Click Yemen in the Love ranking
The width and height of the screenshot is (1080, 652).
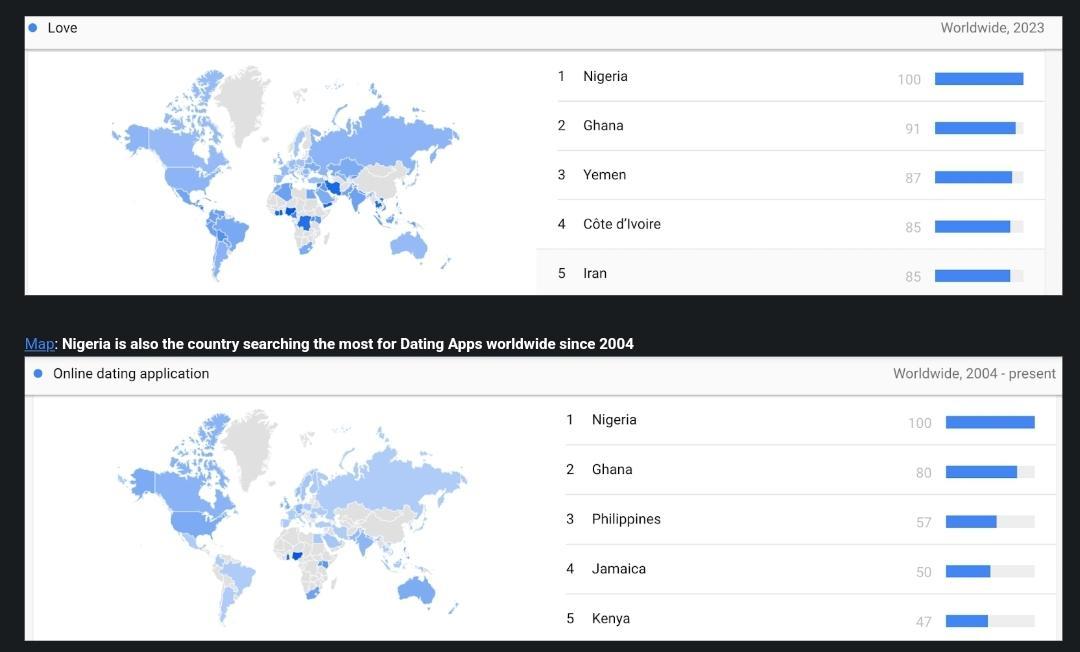click(604, 175)
